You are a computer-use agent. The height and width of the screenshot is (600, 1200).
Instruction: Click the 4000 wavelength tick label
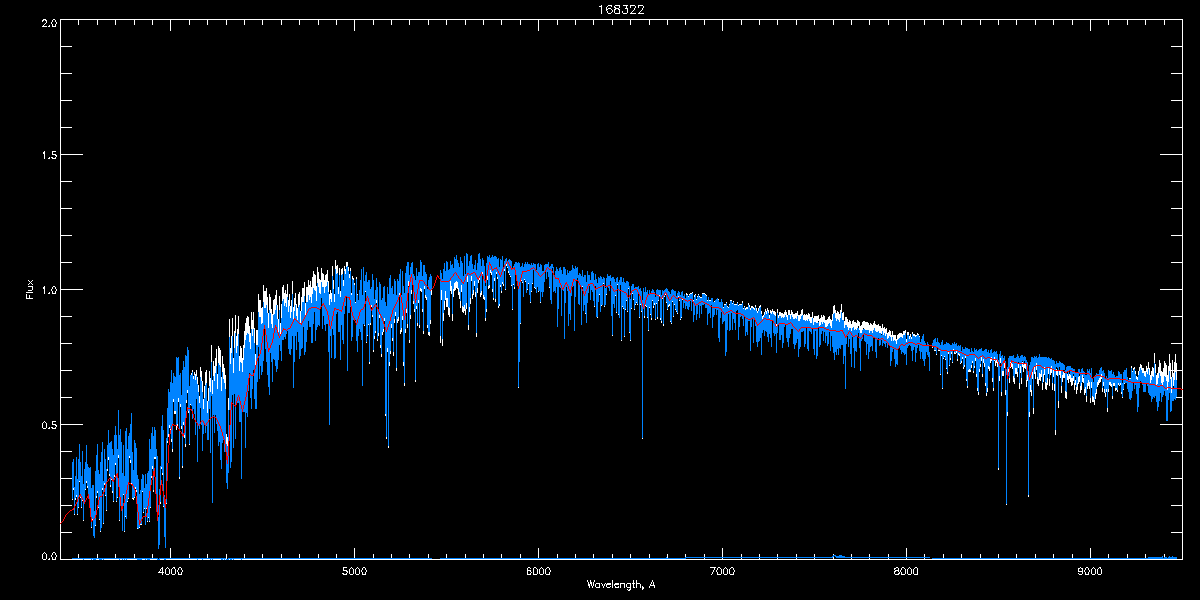[x=170, y=572]
